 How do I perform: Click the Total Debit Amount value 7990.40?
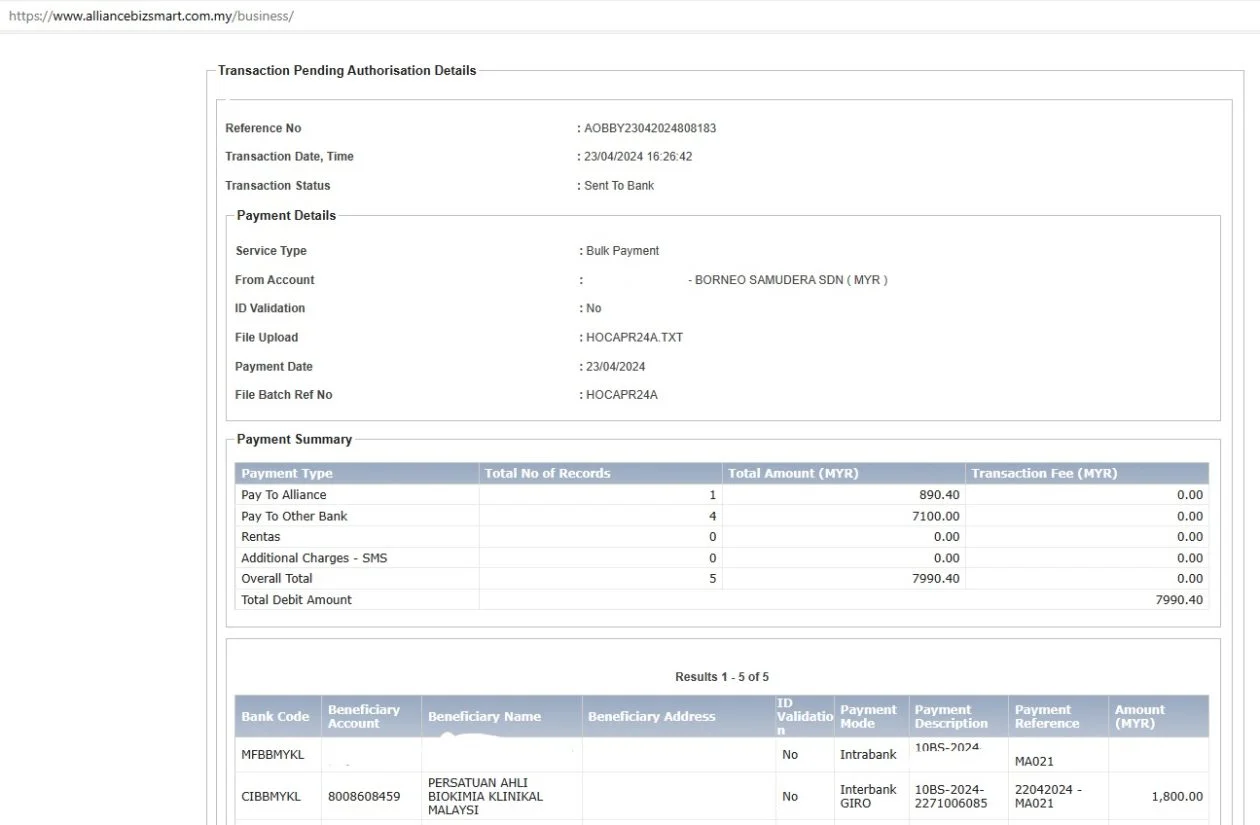[x=1179, y=600]
